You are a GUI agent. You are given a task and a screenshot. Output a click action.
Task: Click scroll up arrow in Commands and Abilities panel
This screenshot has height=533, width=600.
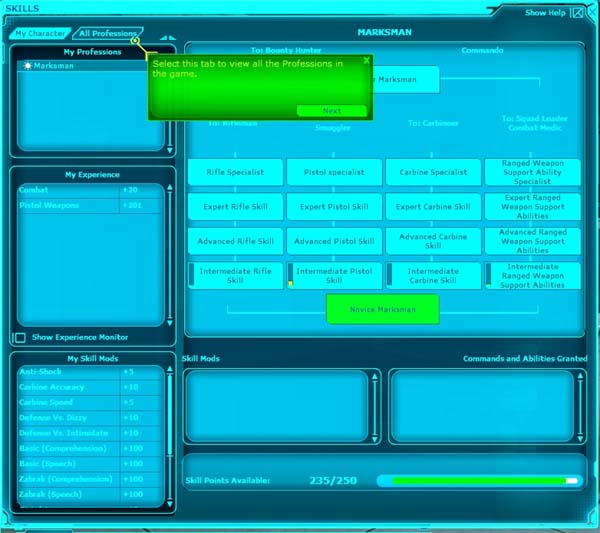tap(580, 379)
